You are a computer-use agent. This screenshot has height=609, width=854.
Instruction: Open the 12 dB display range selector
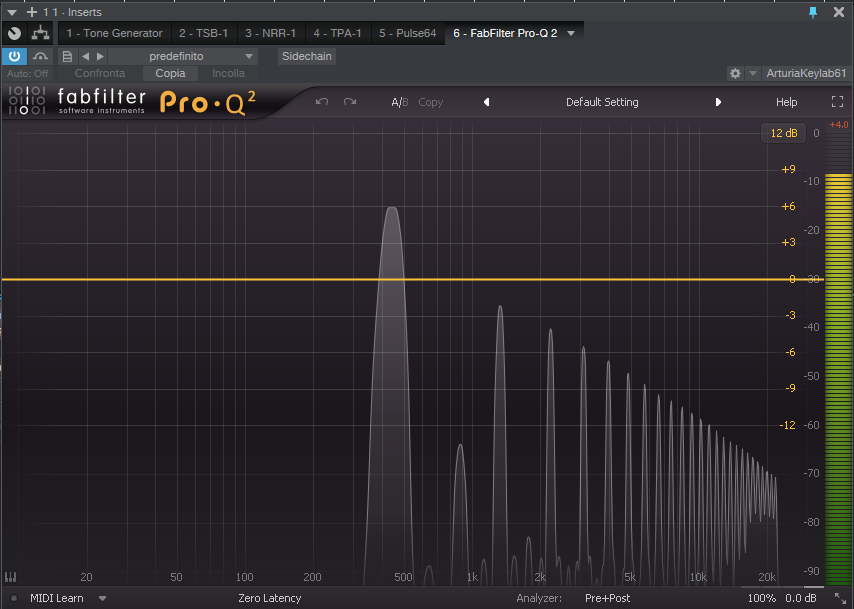click(x=784, y=133)
